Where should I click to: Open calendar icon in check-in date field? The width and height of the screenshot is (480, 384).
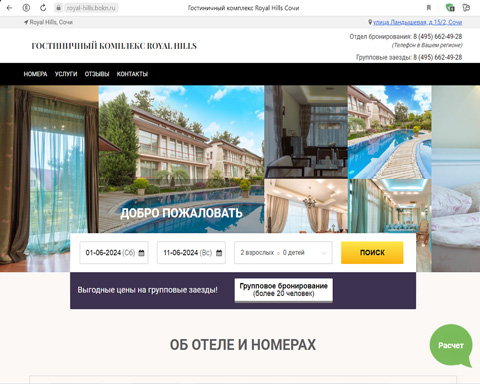[x=141, y=253]
